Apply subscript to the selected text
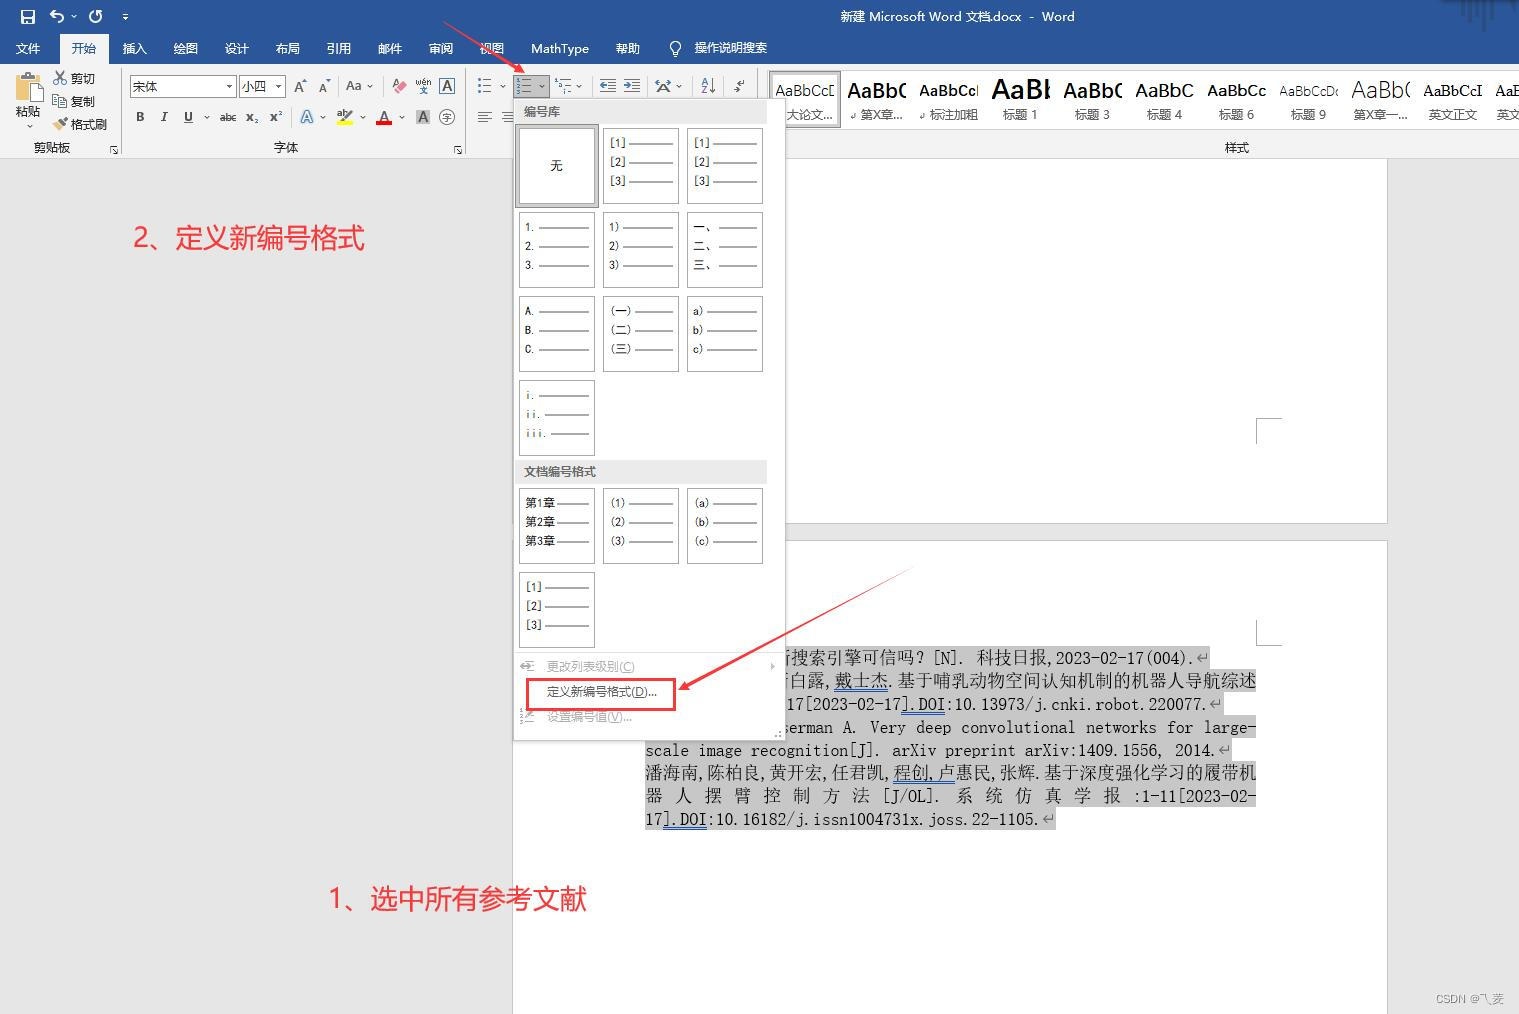 pos(251,117)
